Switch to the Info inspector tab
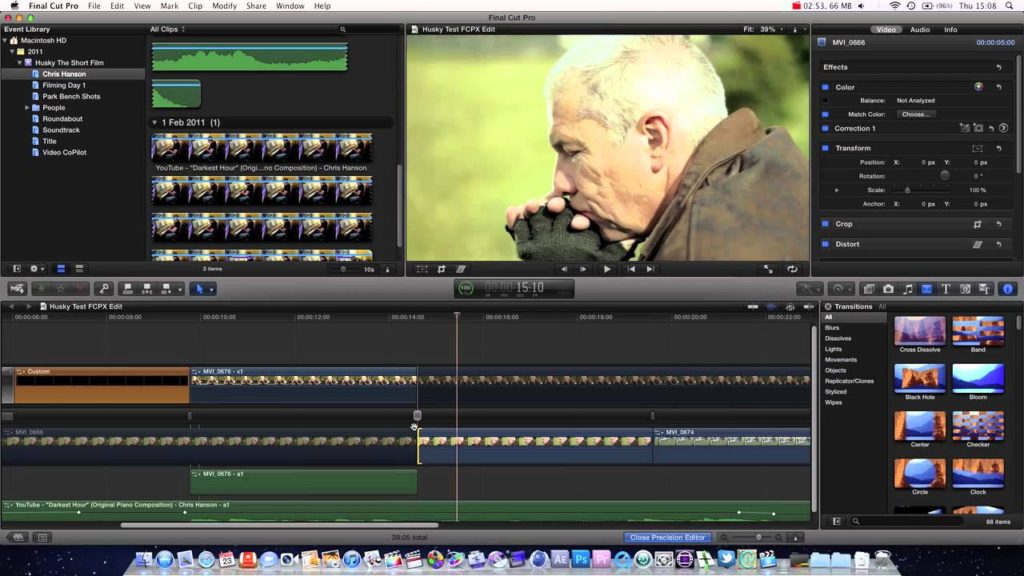 point(950,29)
